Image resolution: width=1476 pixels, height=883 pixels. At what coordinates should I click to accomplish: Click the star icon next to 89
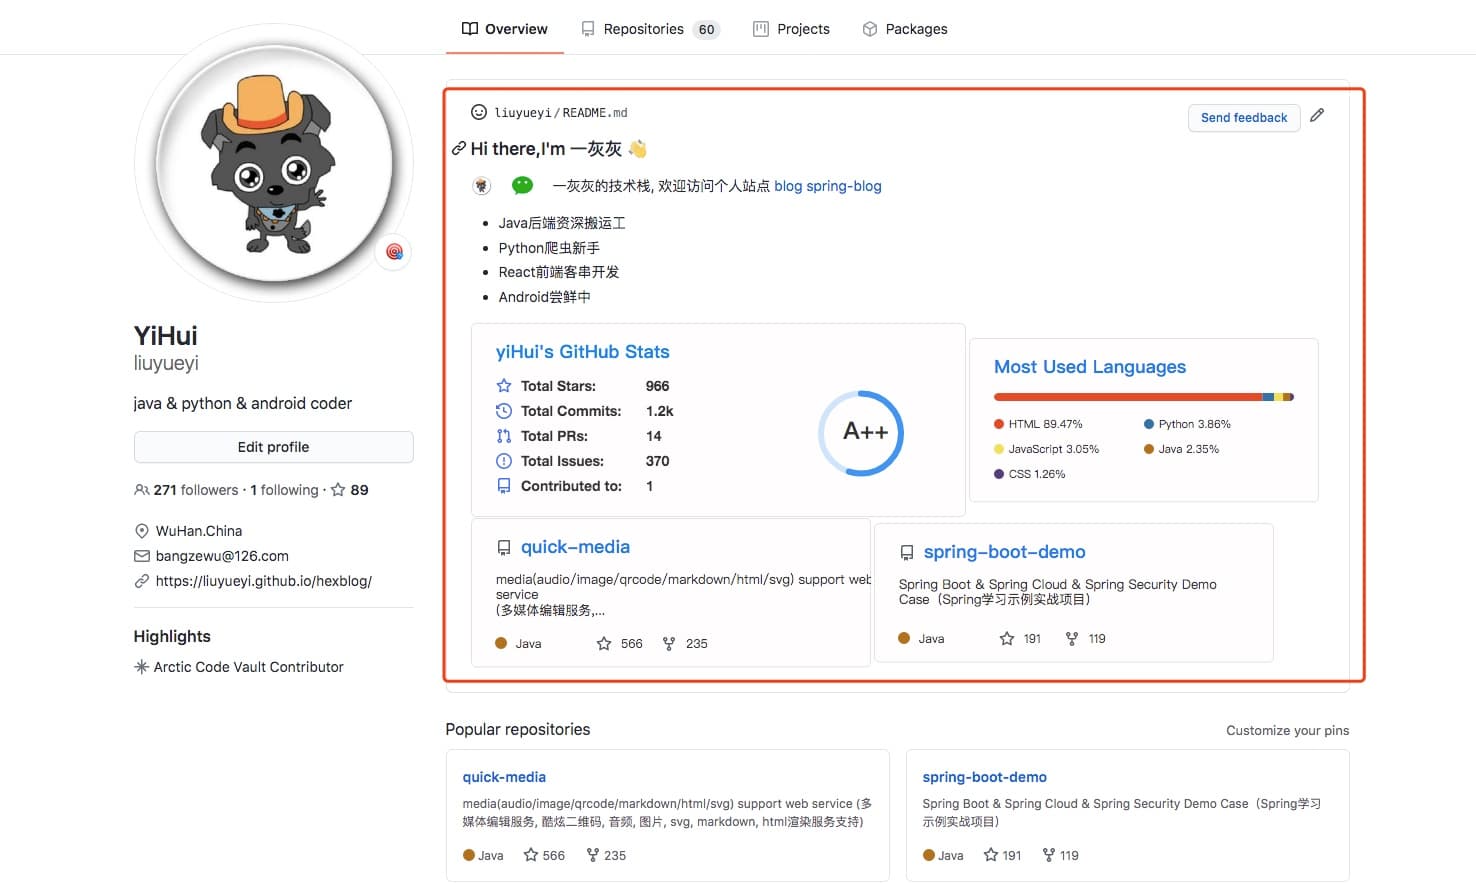click(x=338, y=489)
